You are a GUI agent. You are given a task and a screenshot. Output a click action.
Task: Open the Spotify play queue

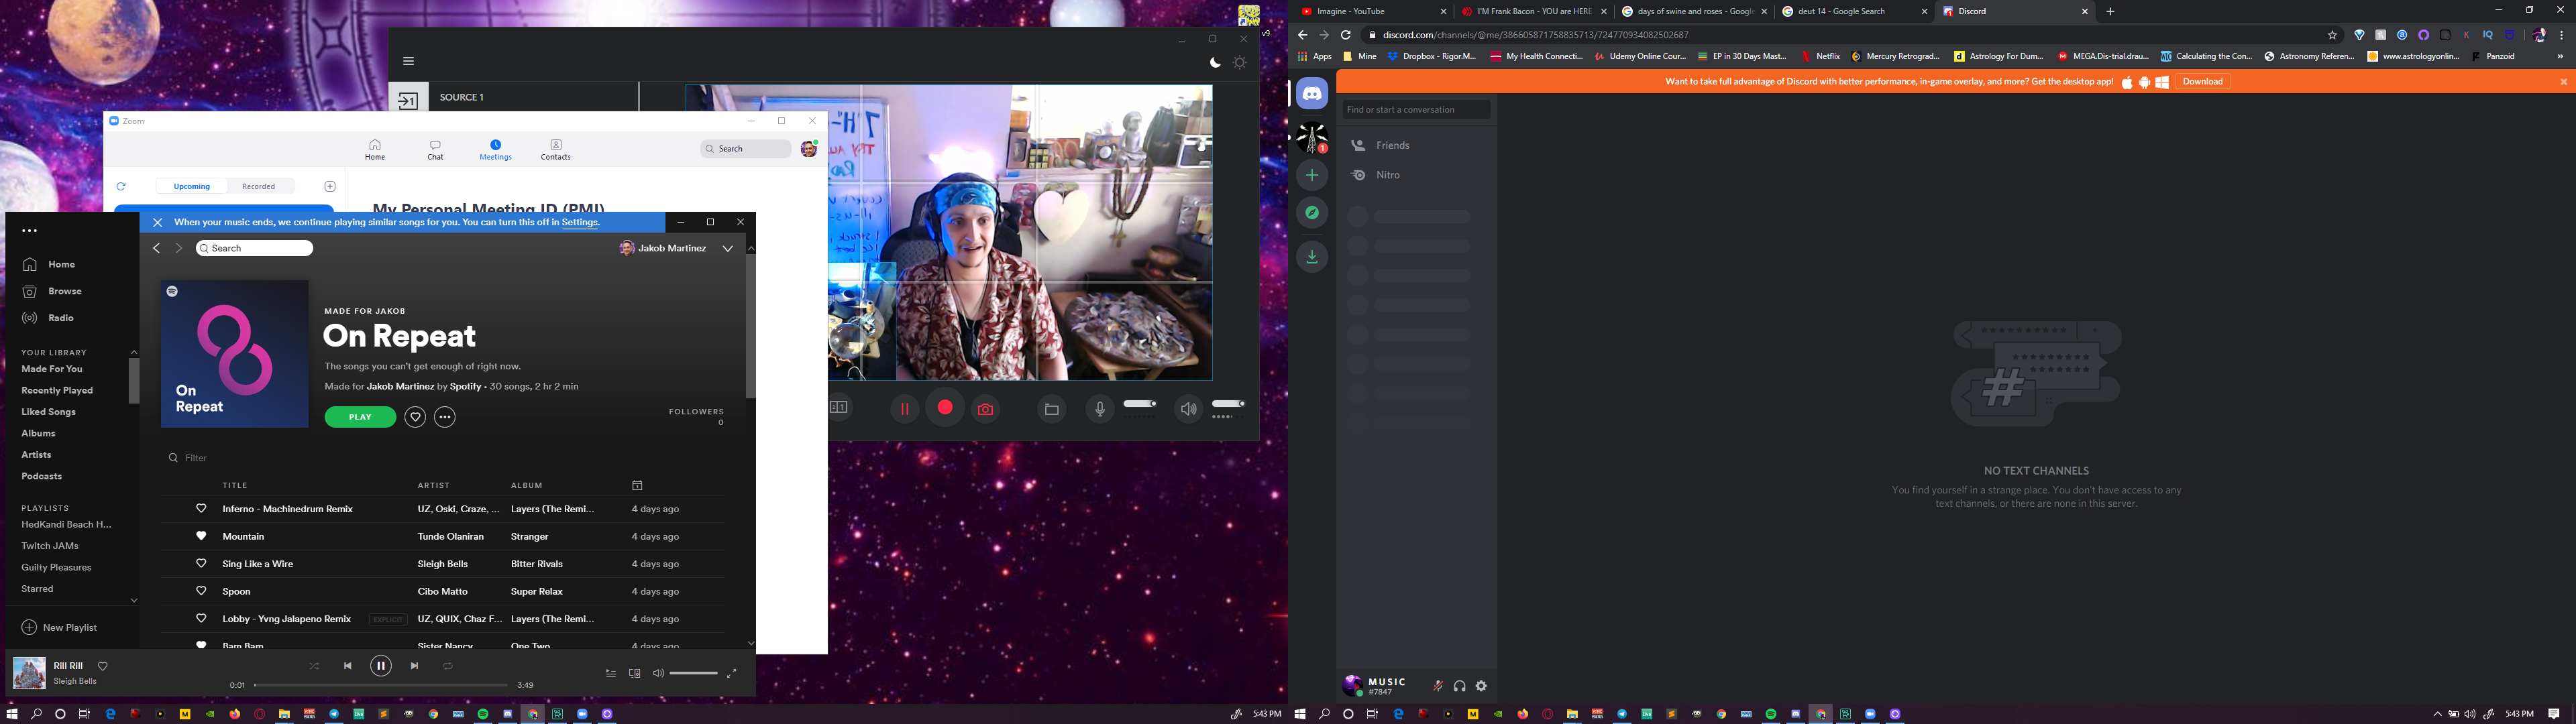click(611, 674)
